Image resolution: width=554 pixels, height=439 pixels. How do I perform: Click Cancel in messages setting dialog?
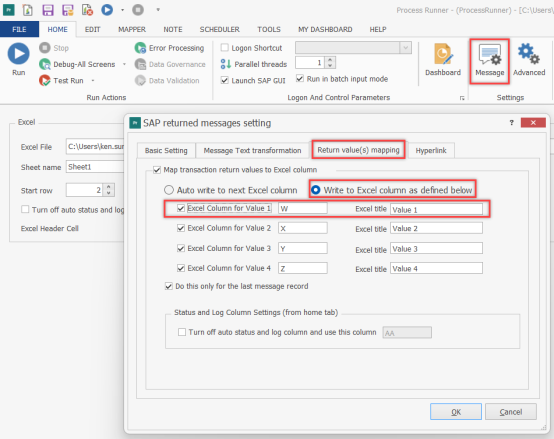point(511,412)
